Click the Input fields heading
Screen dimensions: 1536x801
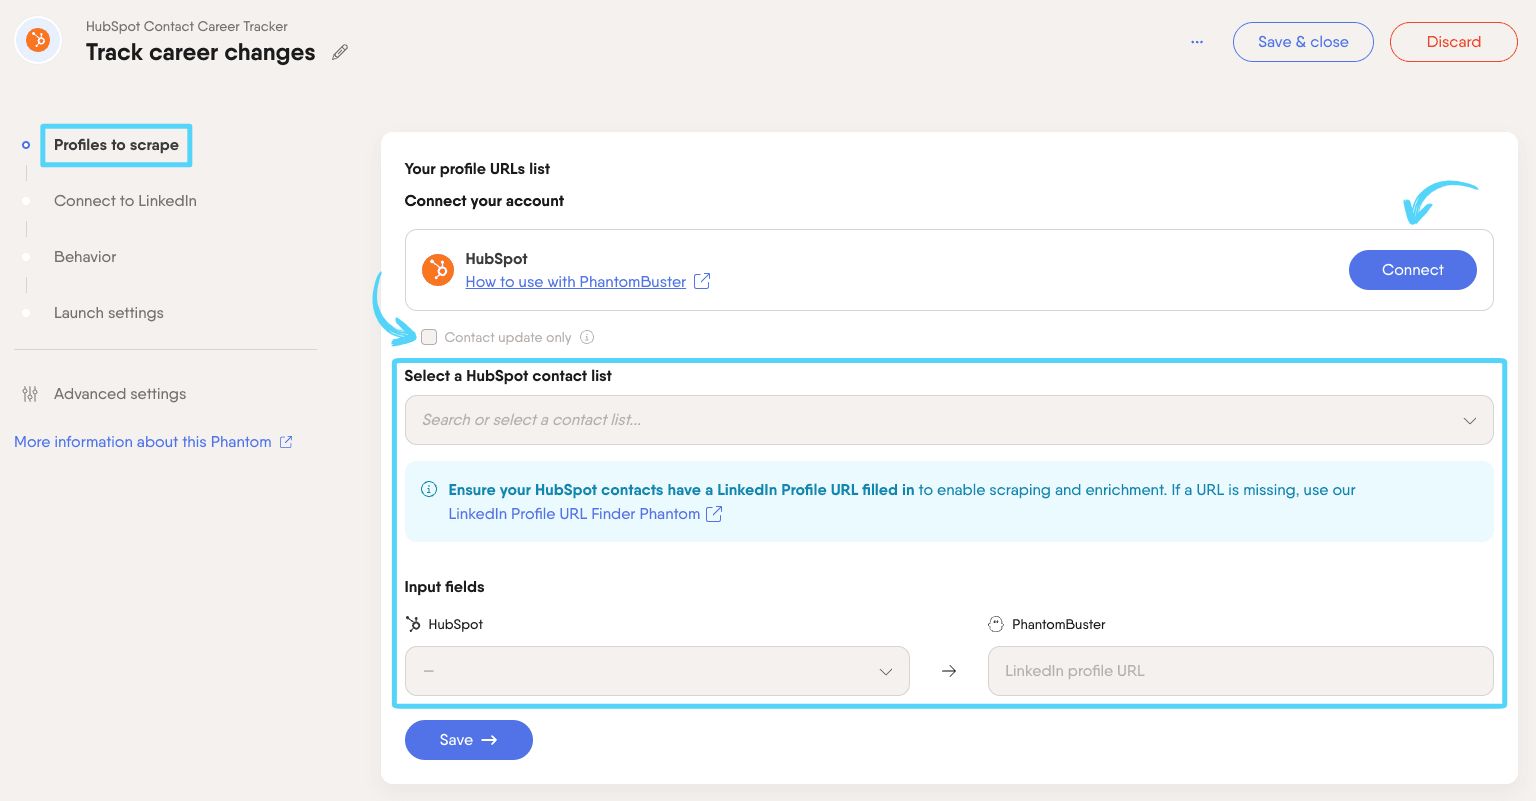click(444, 587)
